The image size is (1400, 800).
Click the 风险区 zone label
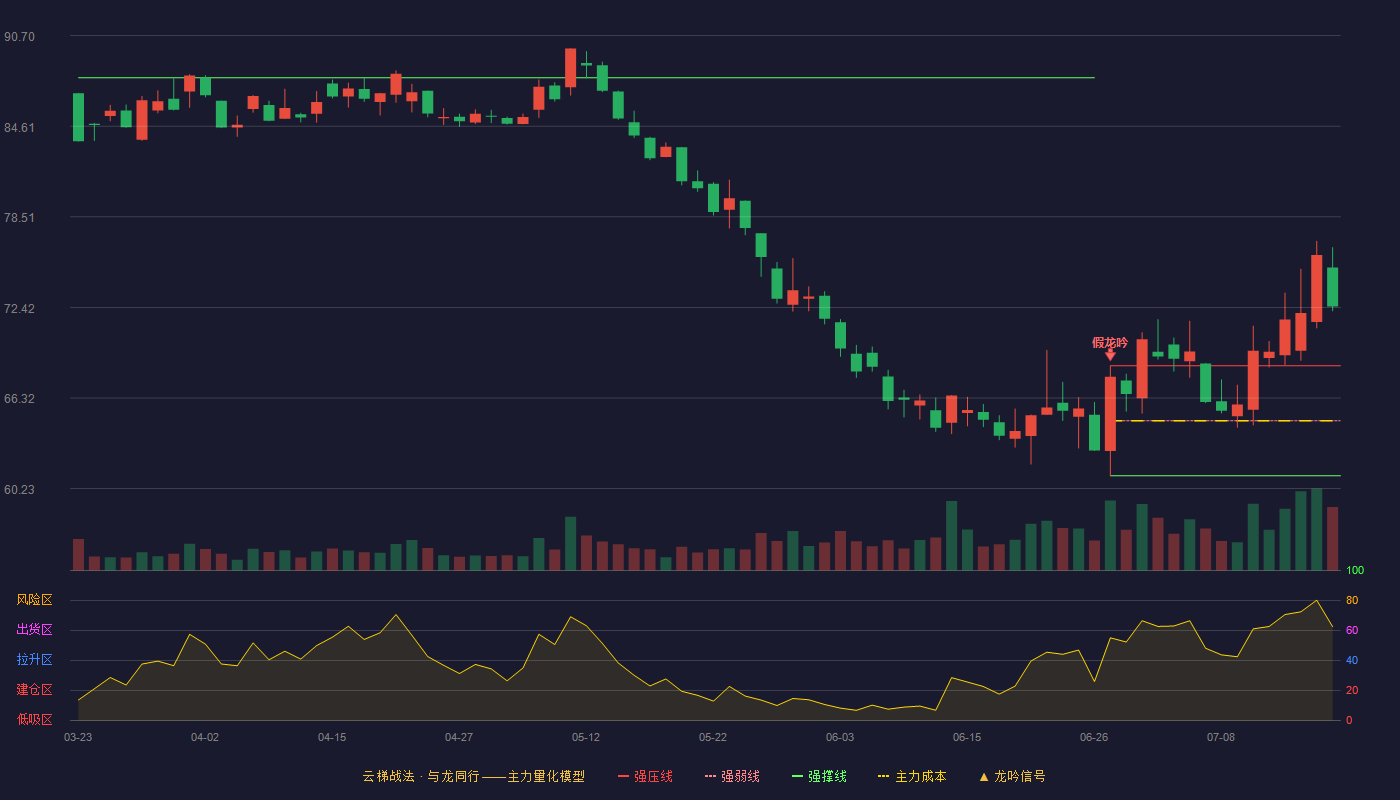coord(34,600)
